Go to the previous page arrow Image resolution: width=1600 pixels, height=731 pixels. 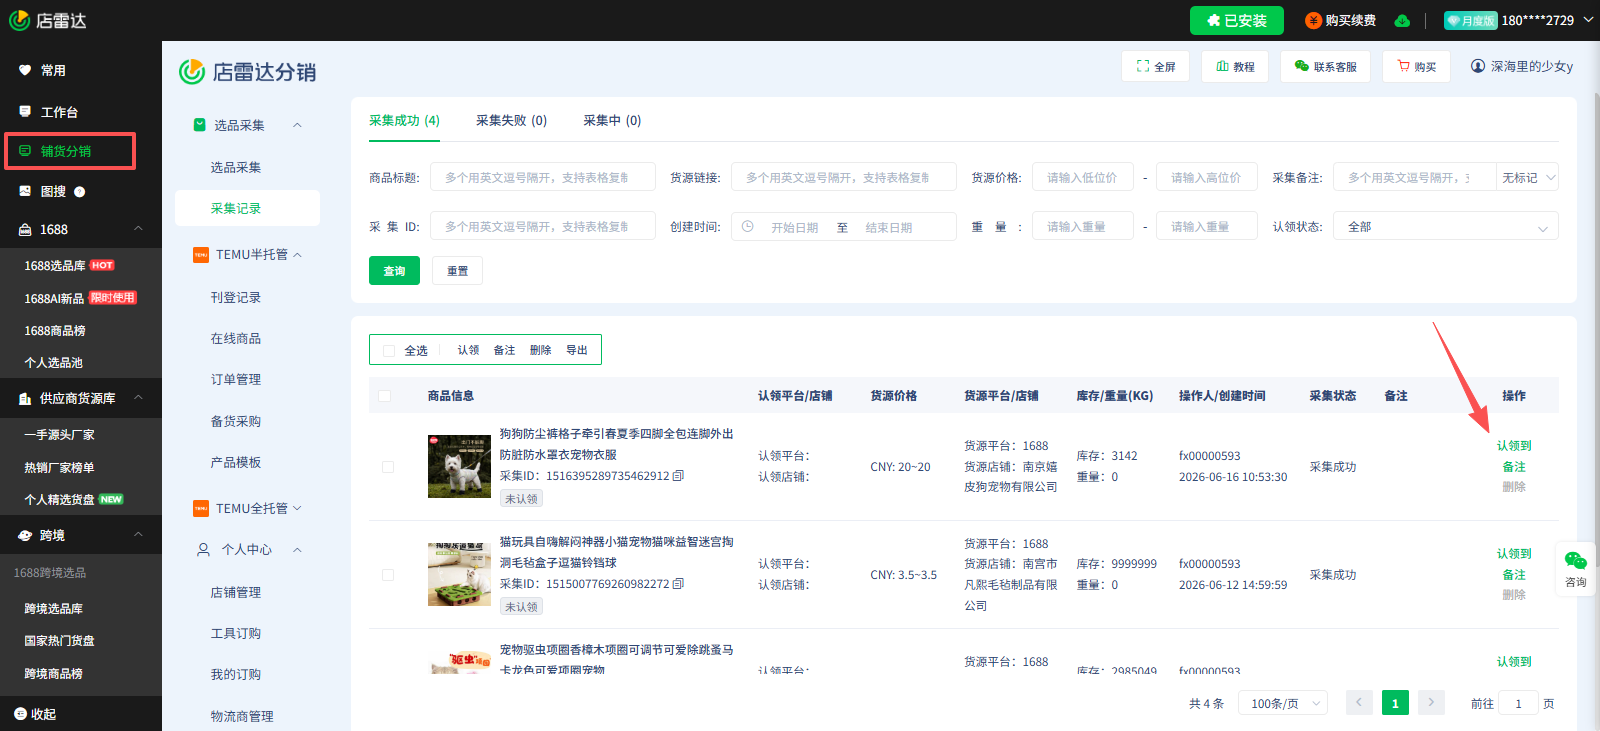[x=1359, y=702]
